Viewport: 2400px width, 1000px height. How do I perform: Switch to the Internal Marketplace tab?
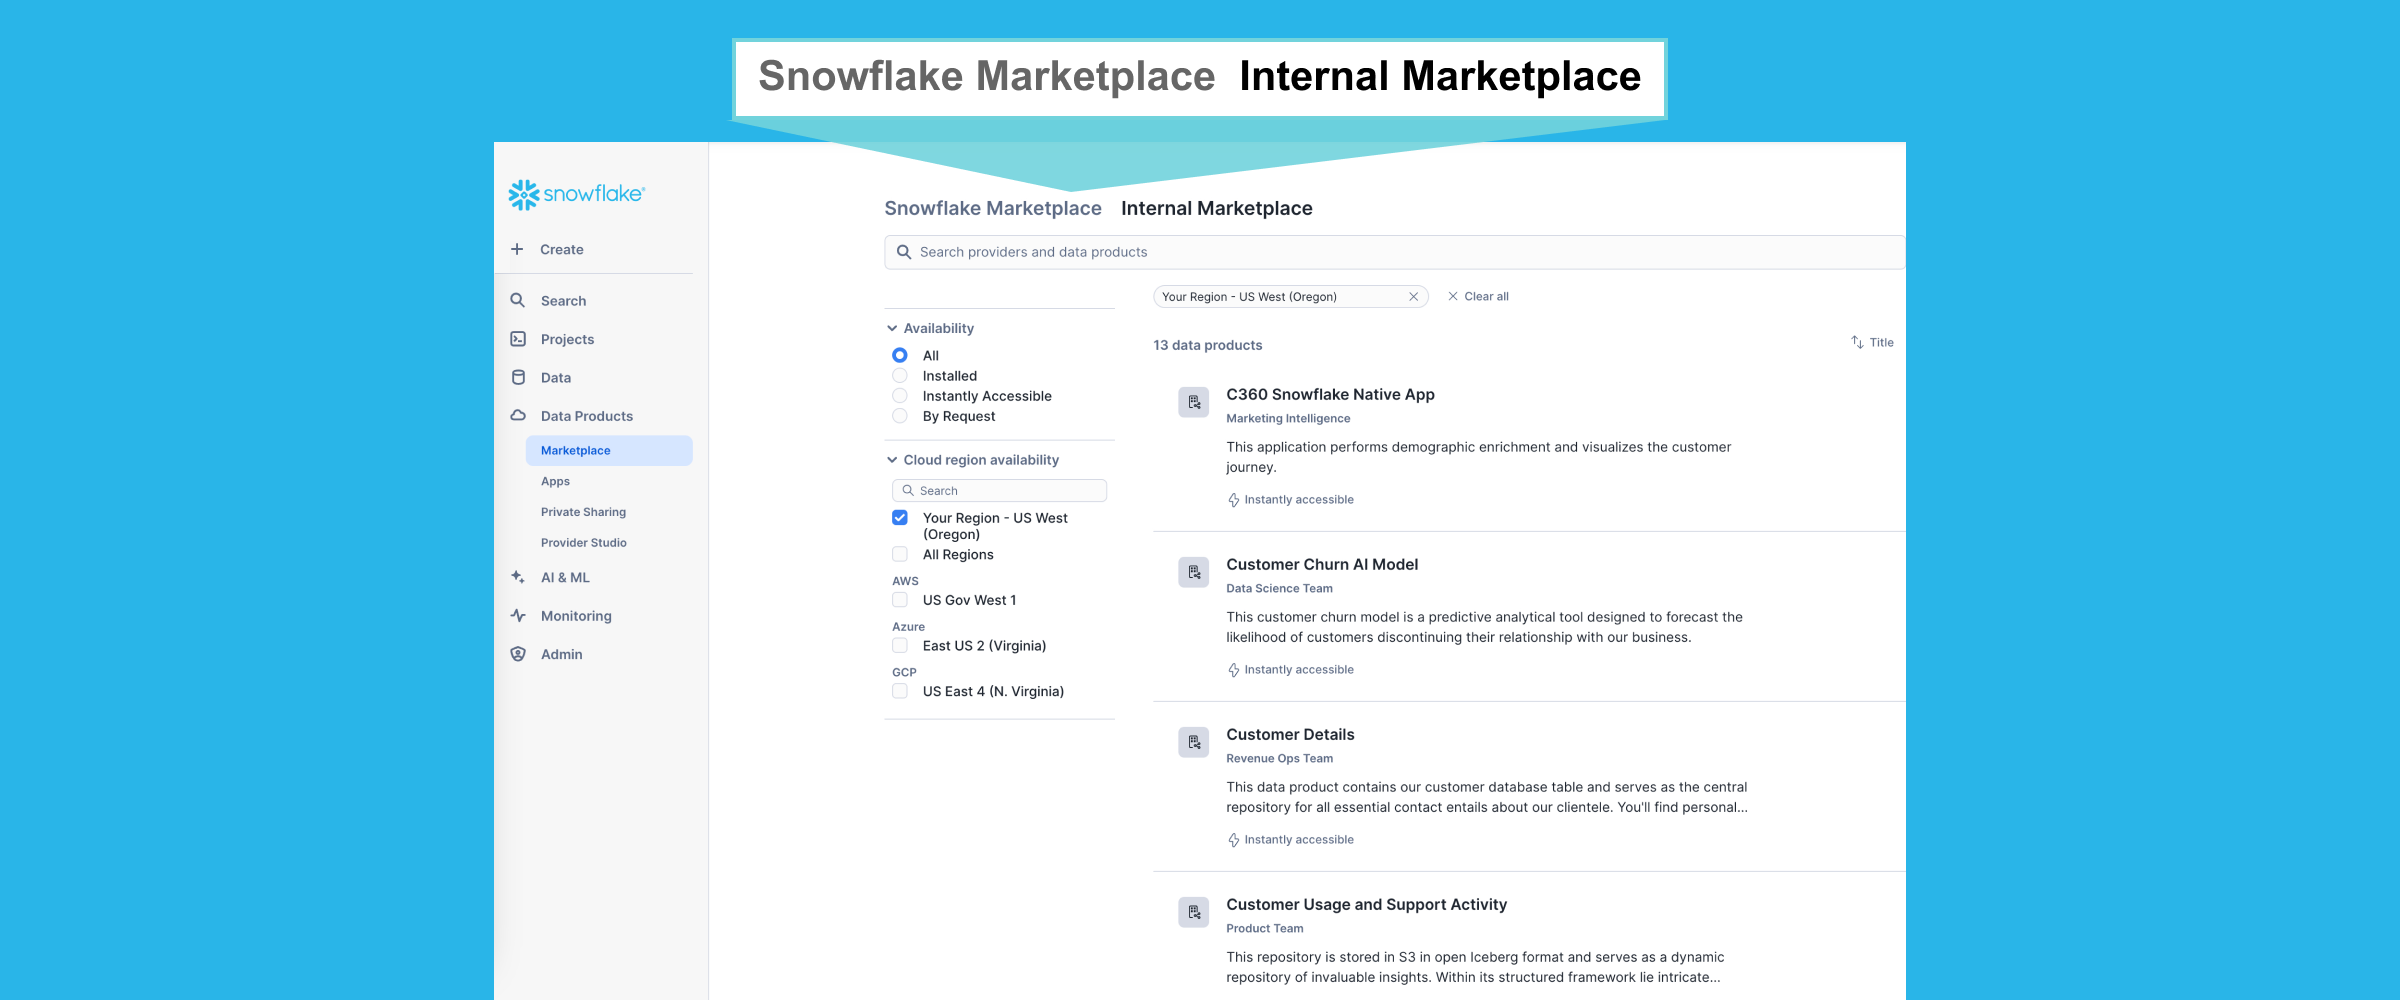pos(1216,208)
